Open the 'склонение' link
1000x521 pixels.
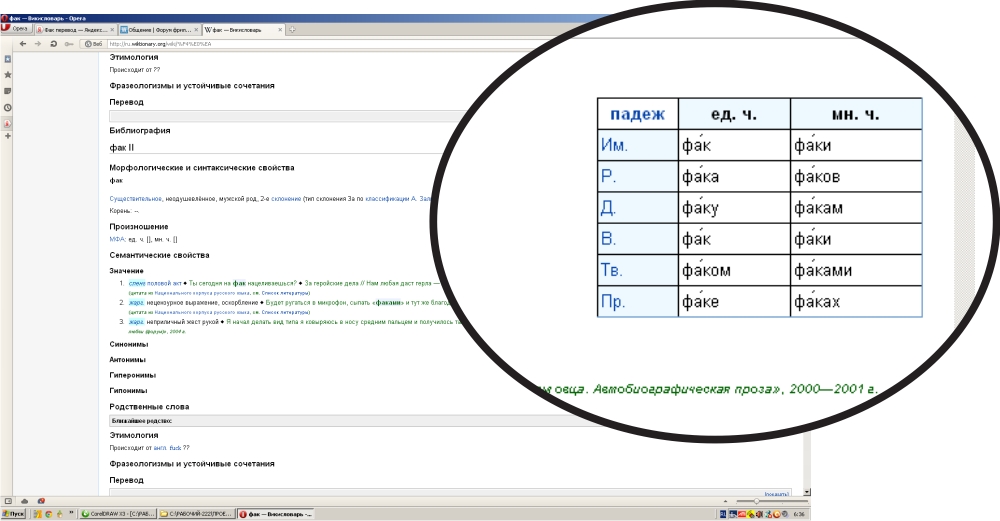pyautogui.click(x=286, y=199)
